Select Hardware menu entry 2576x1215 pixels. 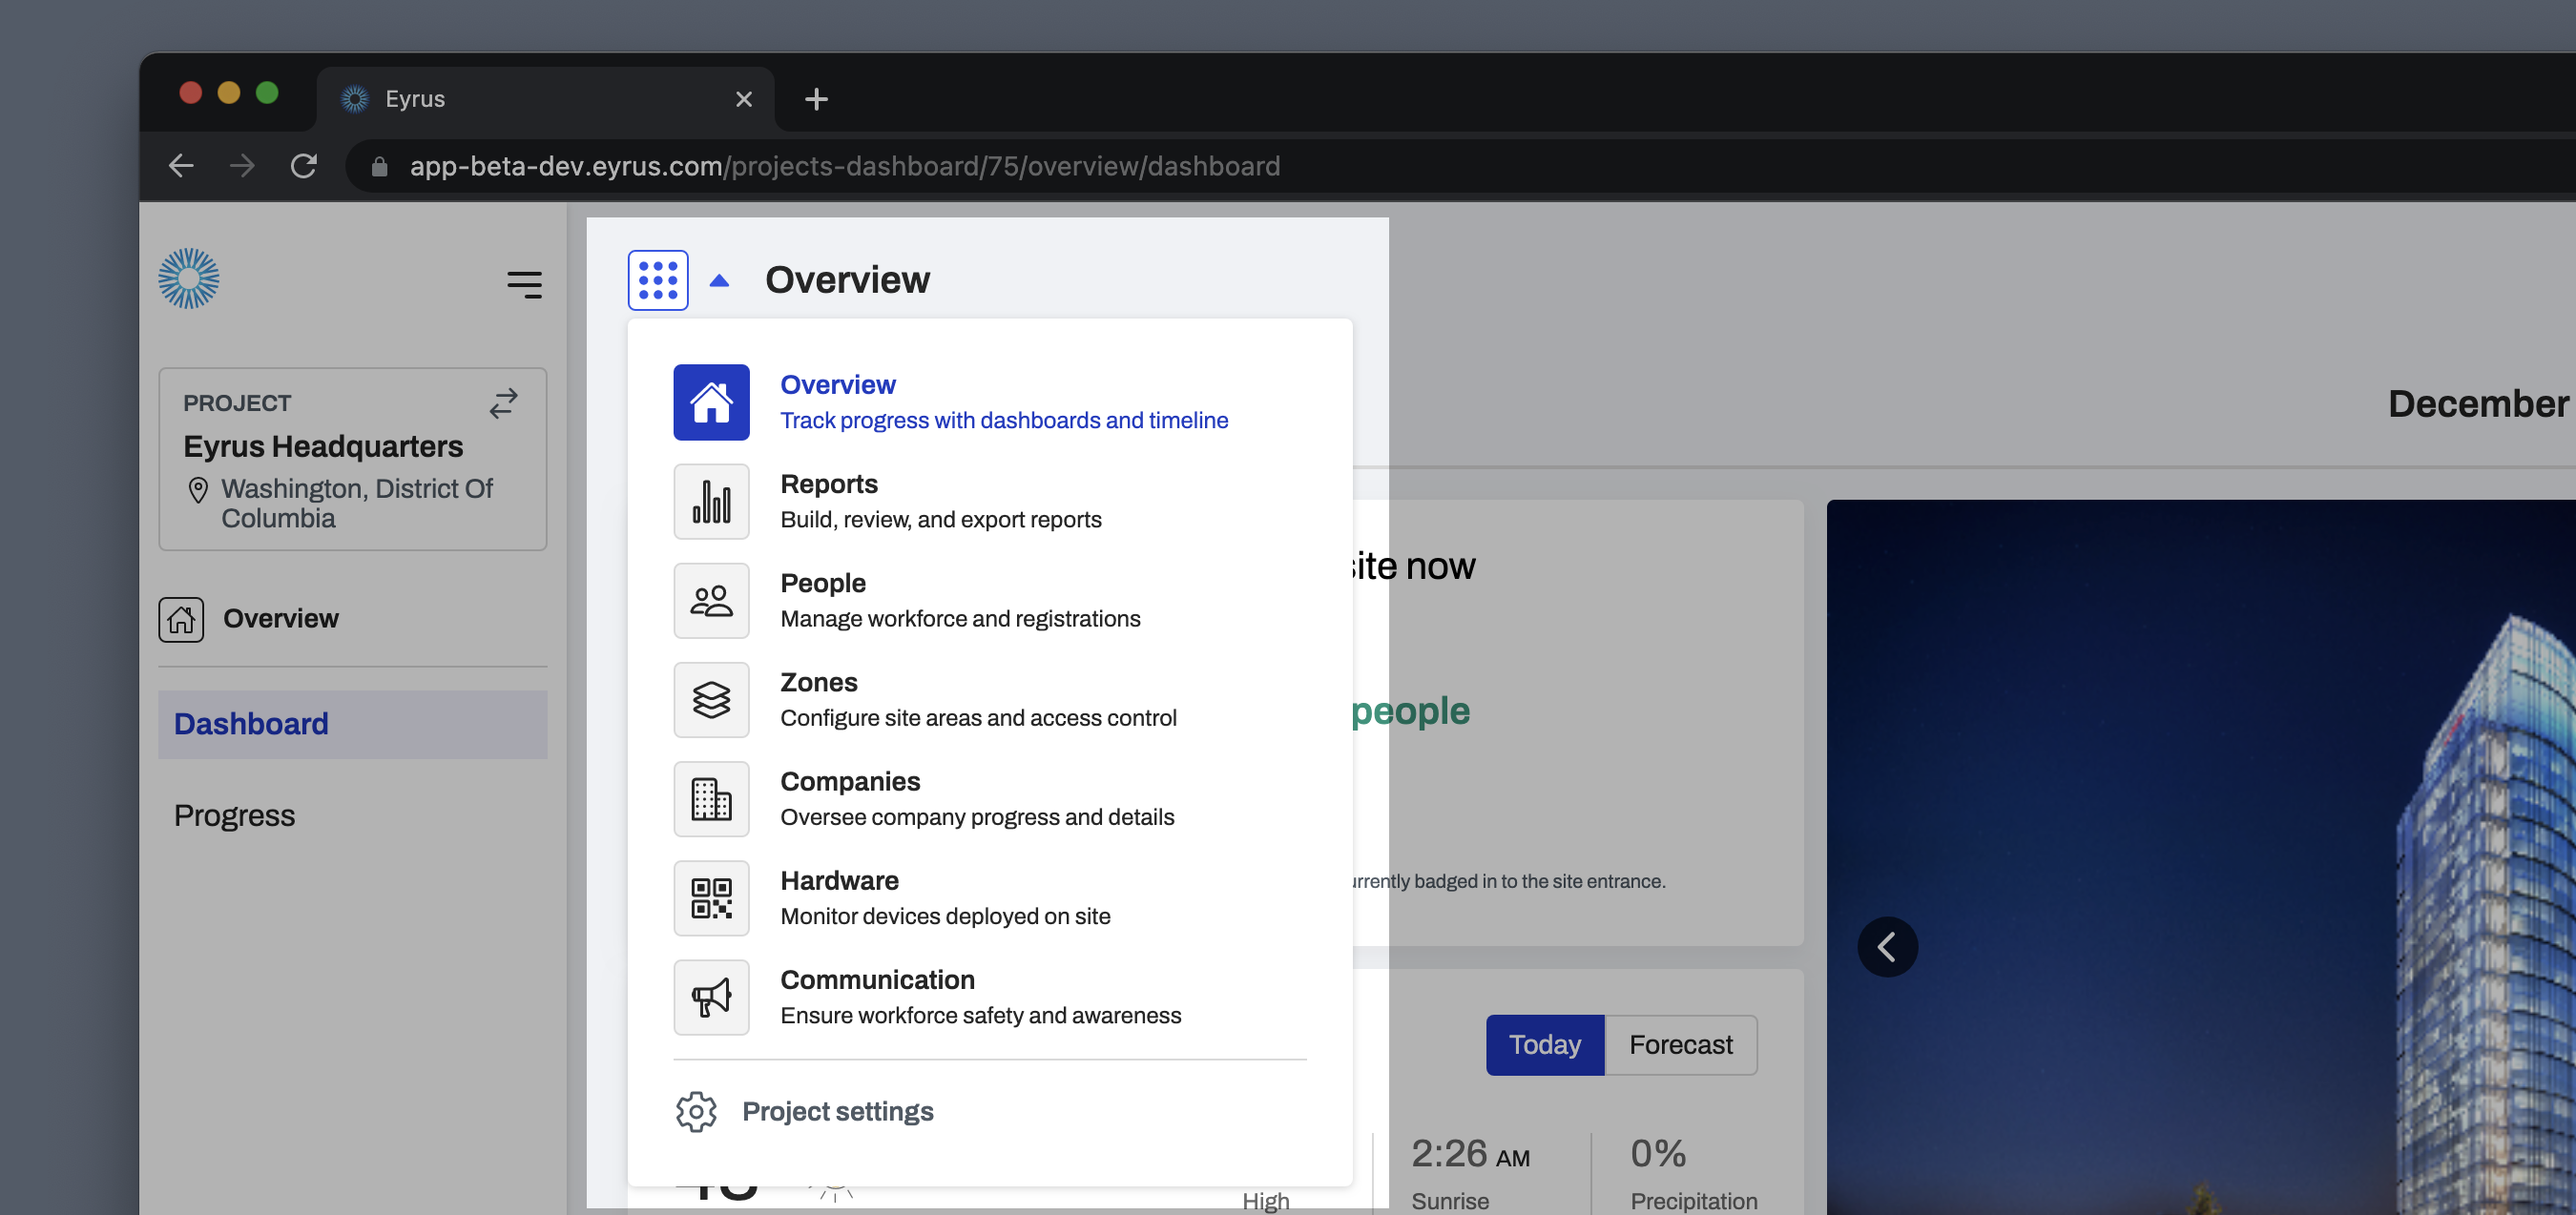tap(990, 897)
